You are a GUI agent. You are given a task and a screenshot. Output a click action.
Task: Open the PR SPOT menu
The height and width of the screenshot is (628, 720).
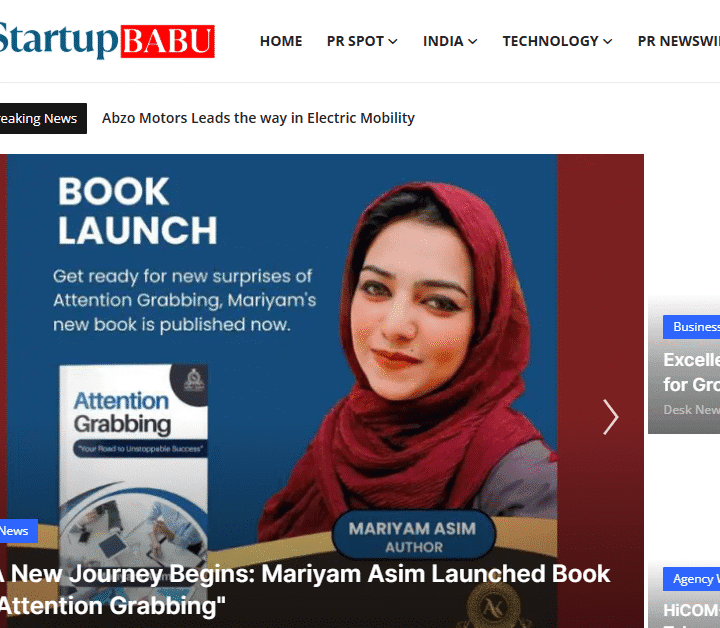(x=362, y=41)
